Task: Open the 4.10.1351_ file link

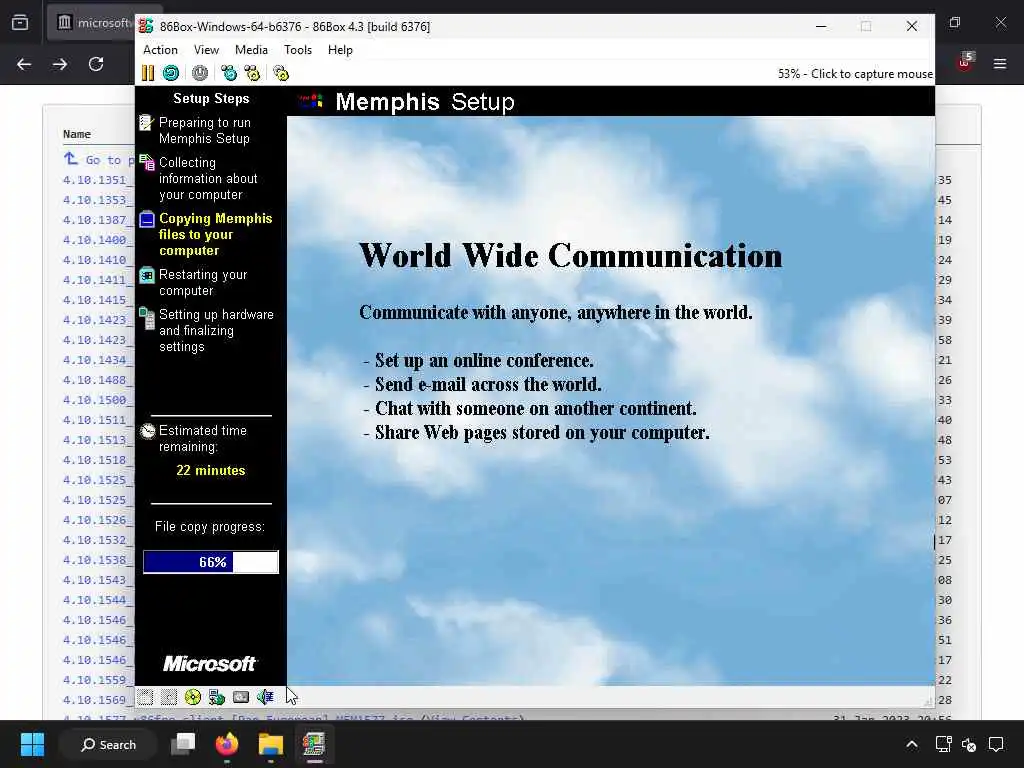Action: [x=98, y=180]
